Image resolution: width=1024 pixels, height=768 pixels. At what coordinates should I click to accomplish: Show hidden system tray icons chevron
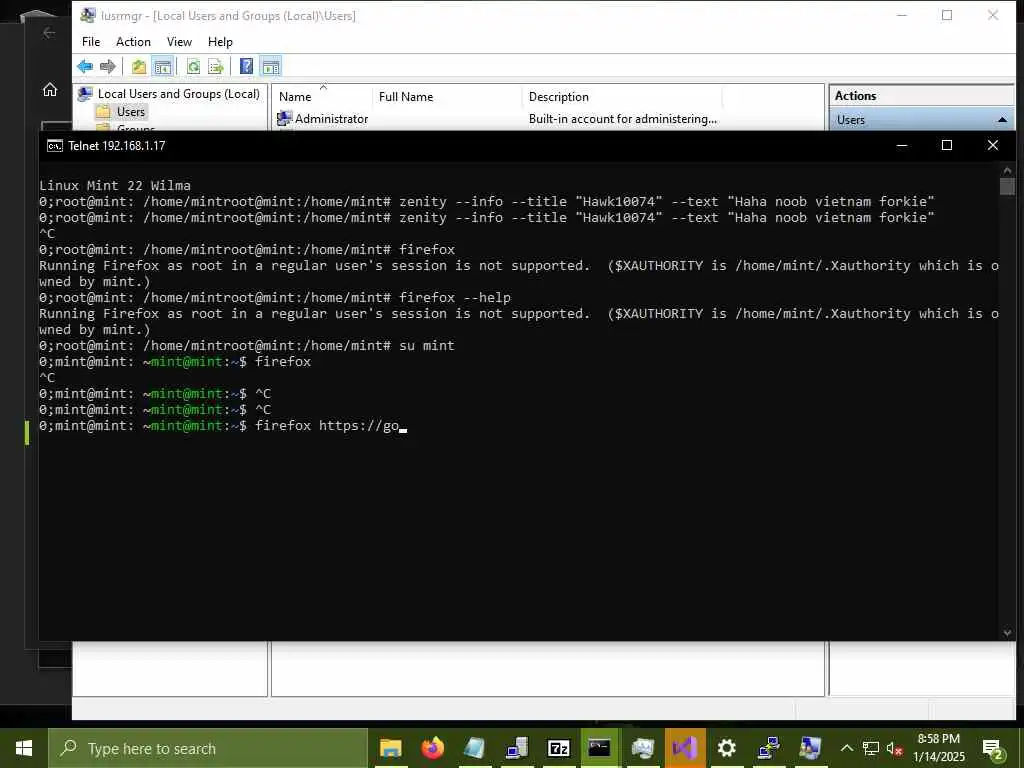click(x=846, y=748)
